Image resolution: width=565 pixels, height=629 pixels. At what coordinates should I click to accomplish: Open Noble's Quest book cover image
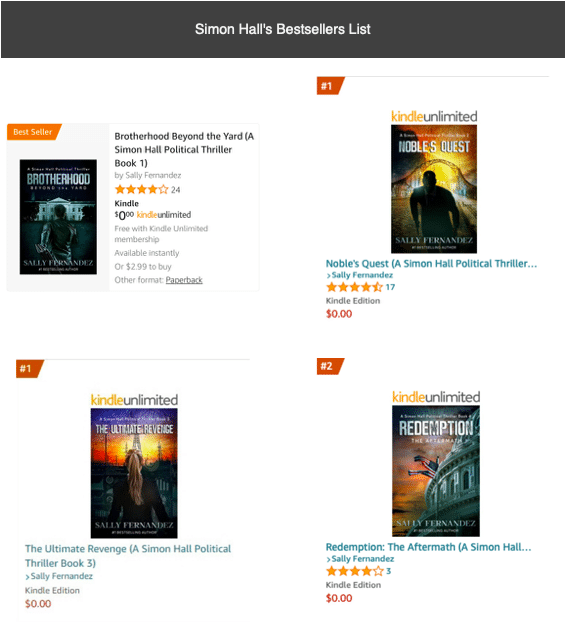(x=434, y=189)
